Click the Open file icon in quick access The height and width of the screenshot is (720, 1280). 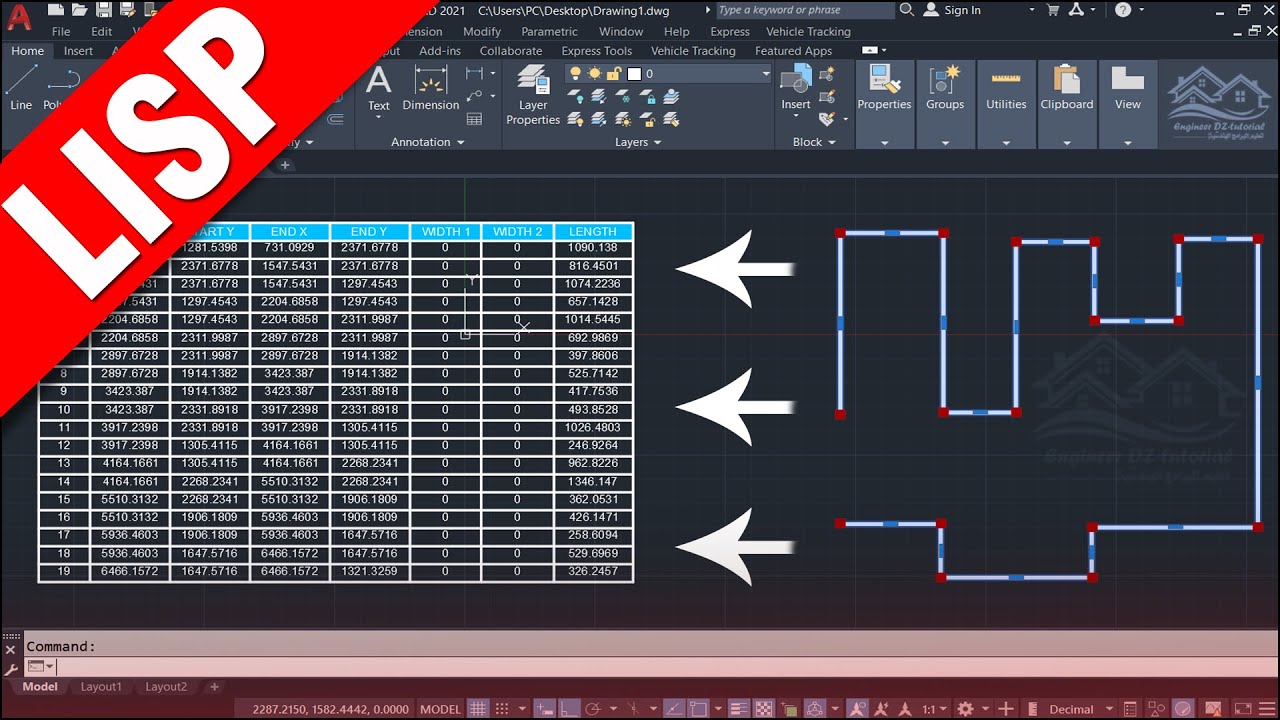[80, 10]
